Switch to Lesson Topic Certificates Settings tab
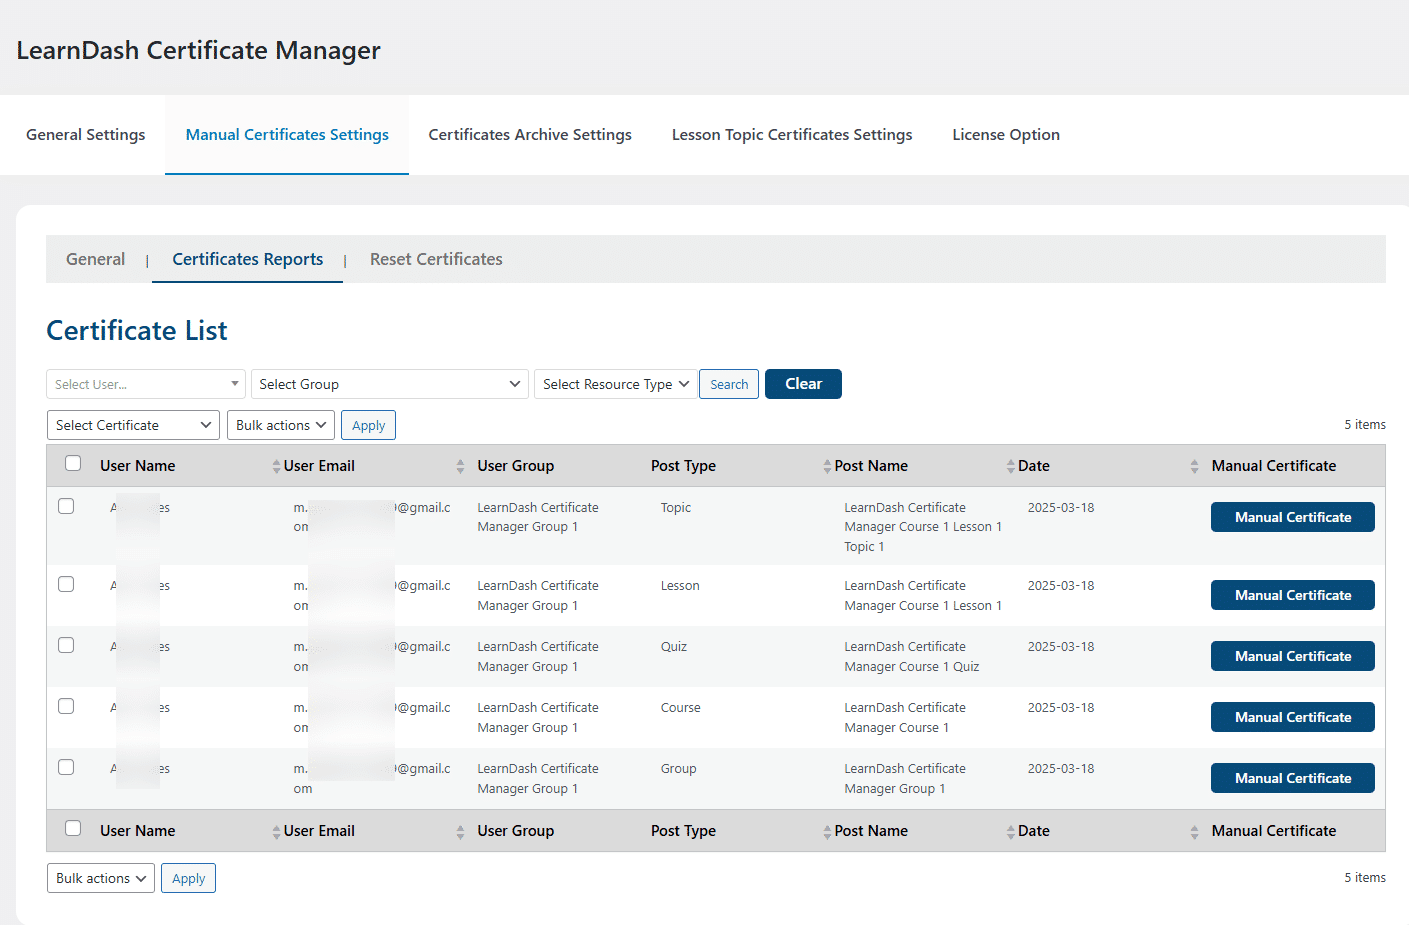 (792, 135)
